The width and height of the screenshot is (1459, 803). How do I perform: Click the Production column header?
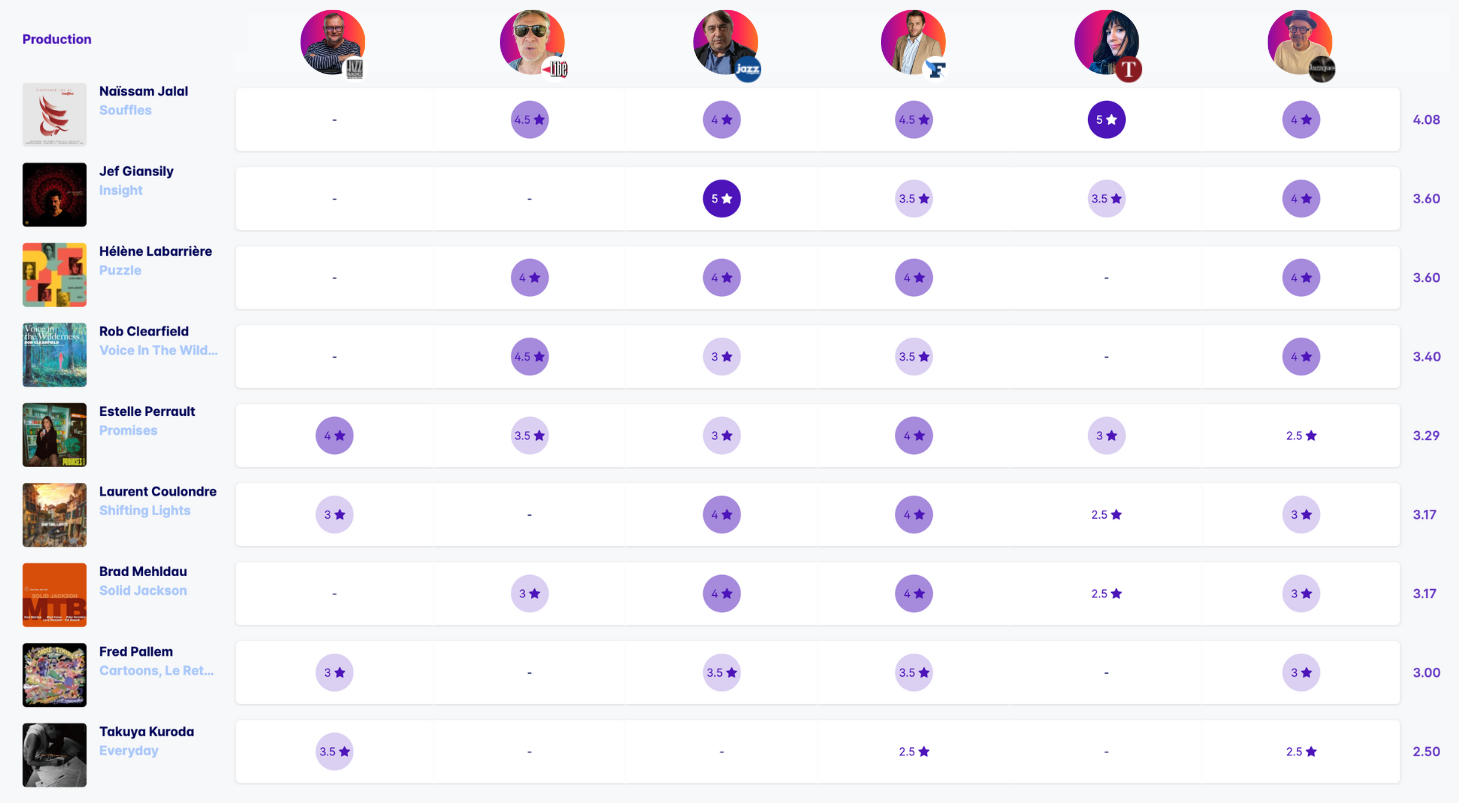point(57,39)
